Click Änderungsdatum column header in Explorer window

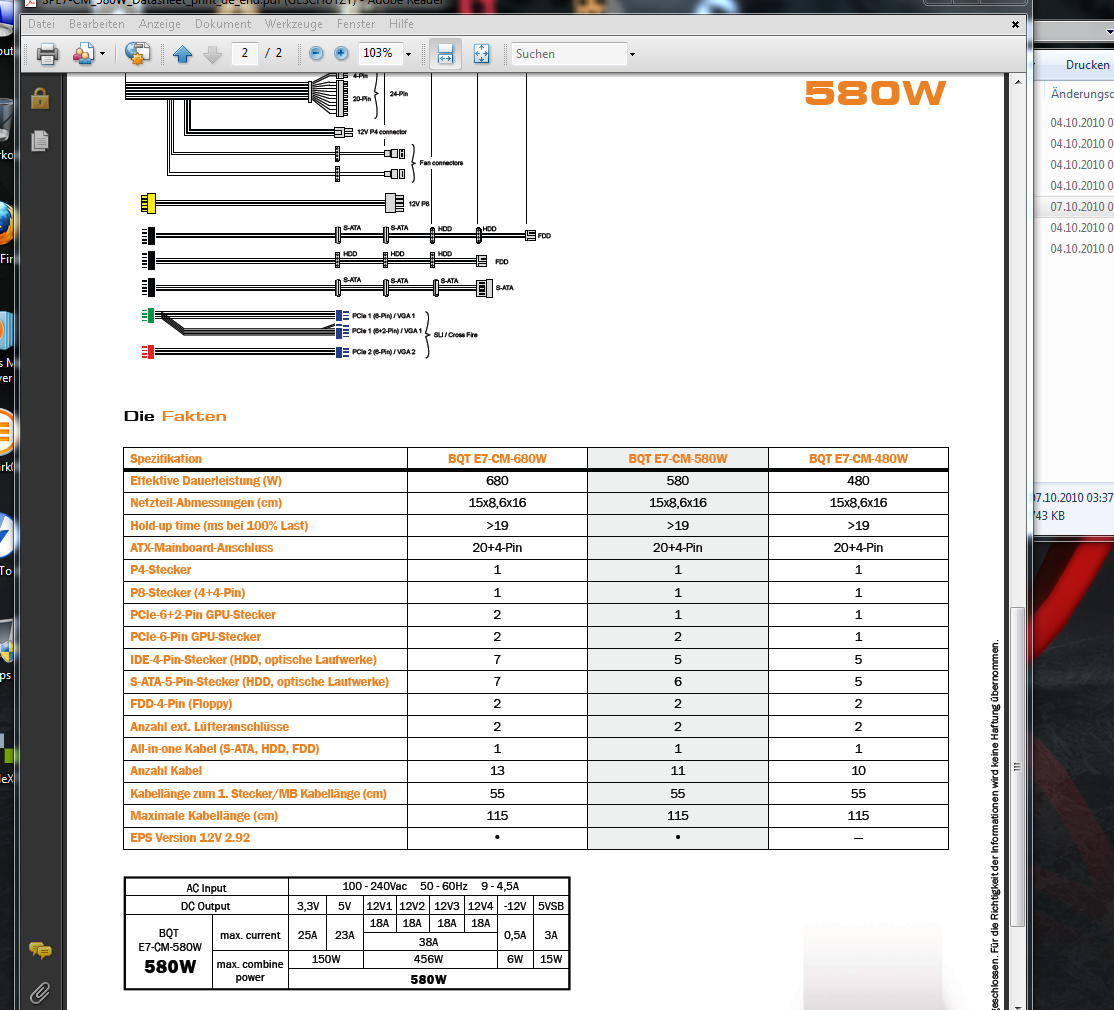tap(1081, 94)
